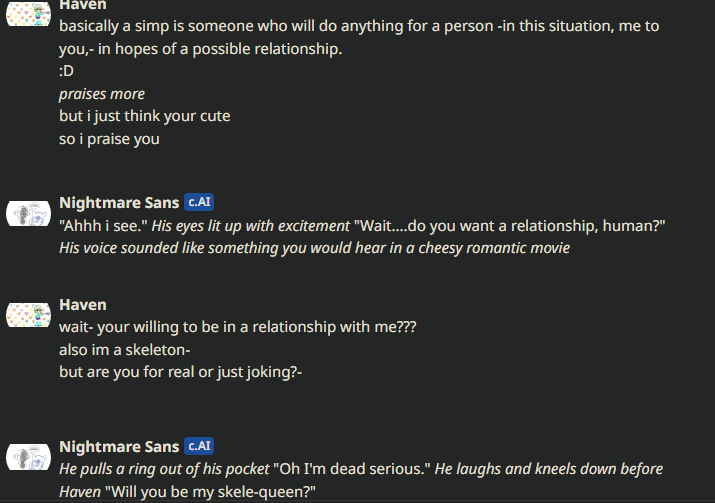The width and height of the screenshot is (715, 503).
Task: Click the c.AI badge above the ring message
Action: click(199, 446)
